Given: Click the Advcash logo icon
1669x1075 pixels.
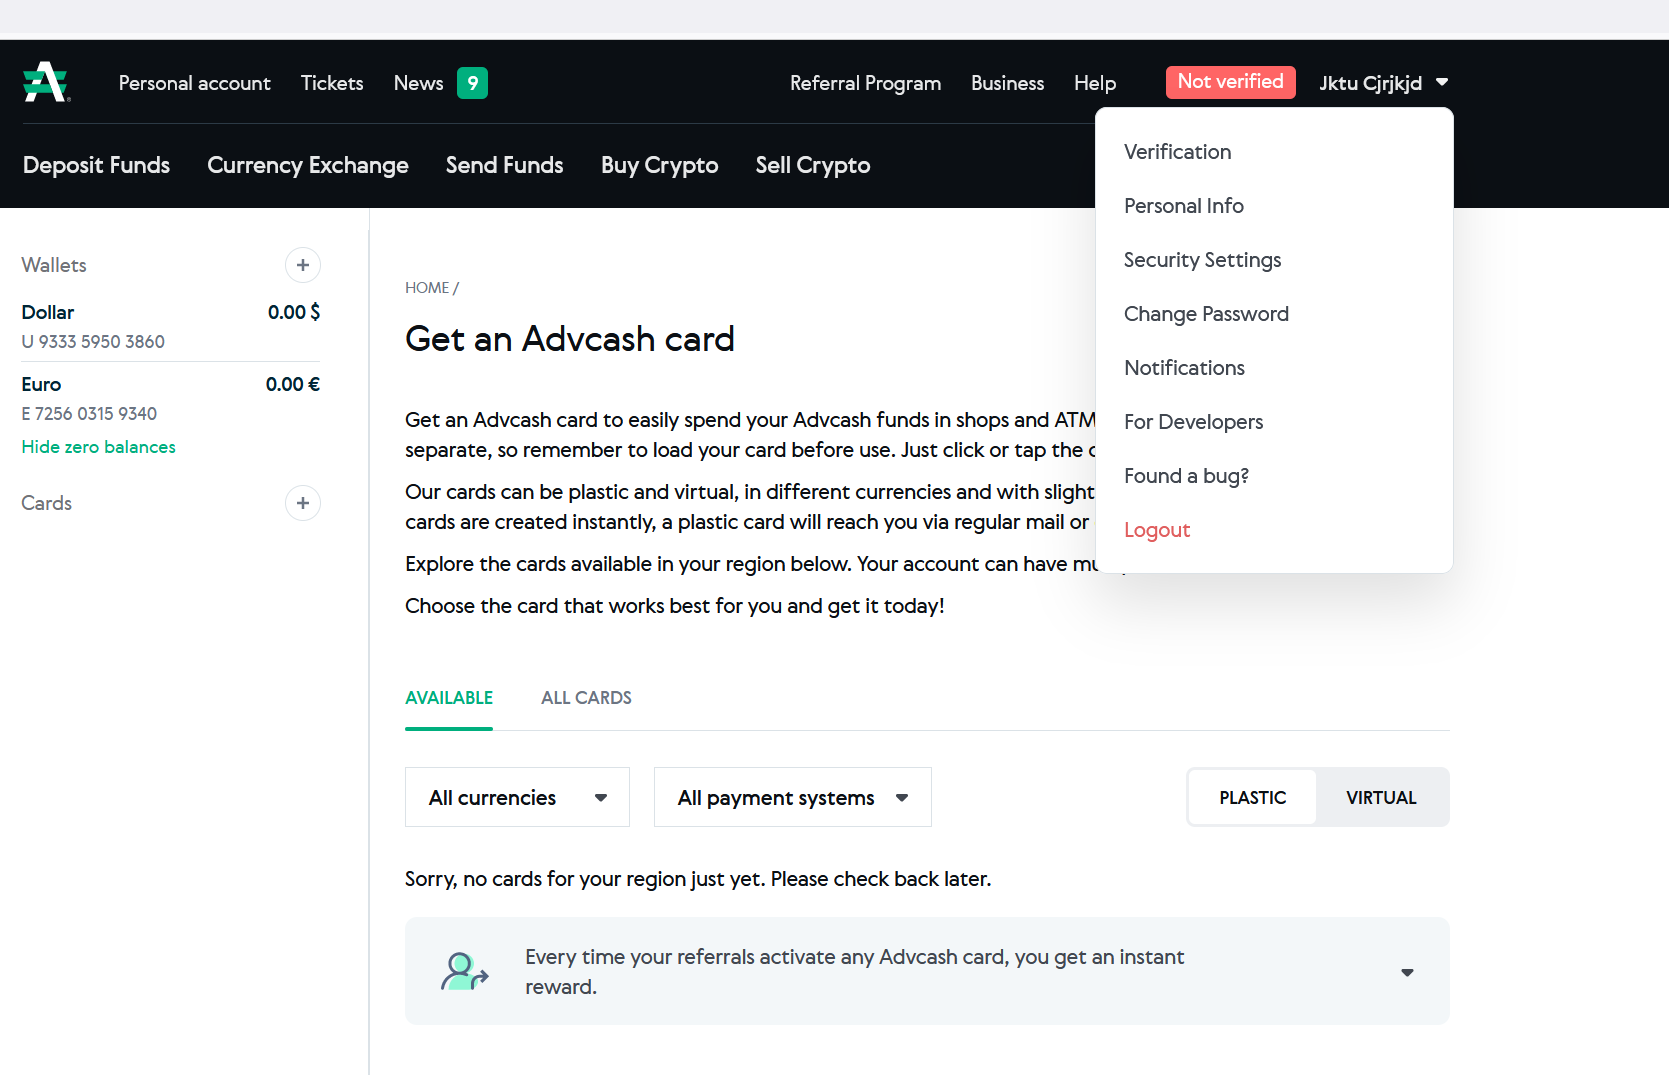Looking at the screenshot, I should tap(46, 82).
